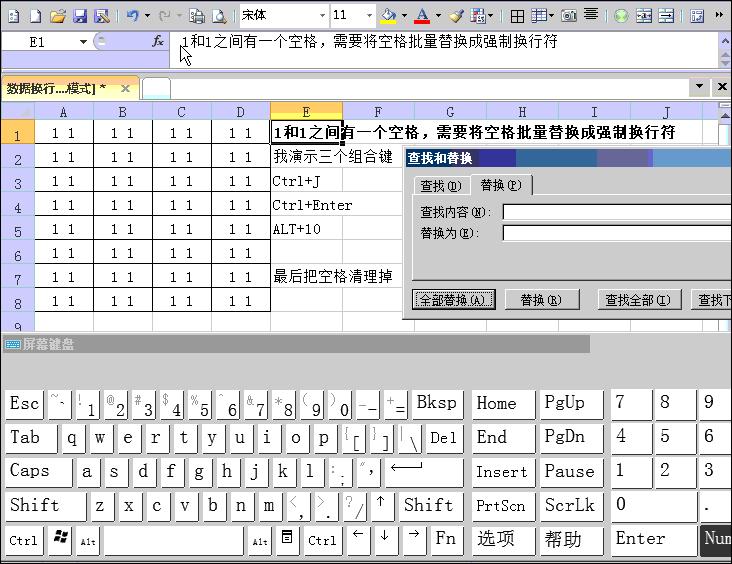Click the Save floppy disk icon
732x564 pixels.
tap(80, 16)
